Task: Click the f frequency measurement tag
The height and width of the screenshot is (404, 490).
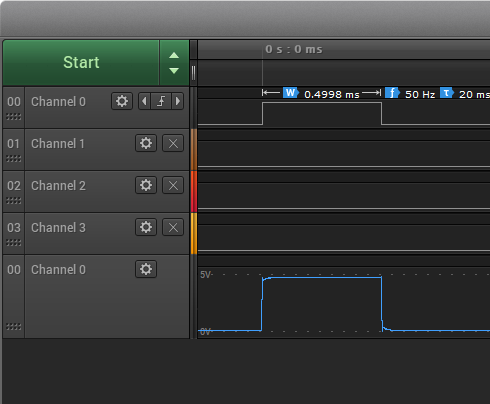Action: point(392,93)
